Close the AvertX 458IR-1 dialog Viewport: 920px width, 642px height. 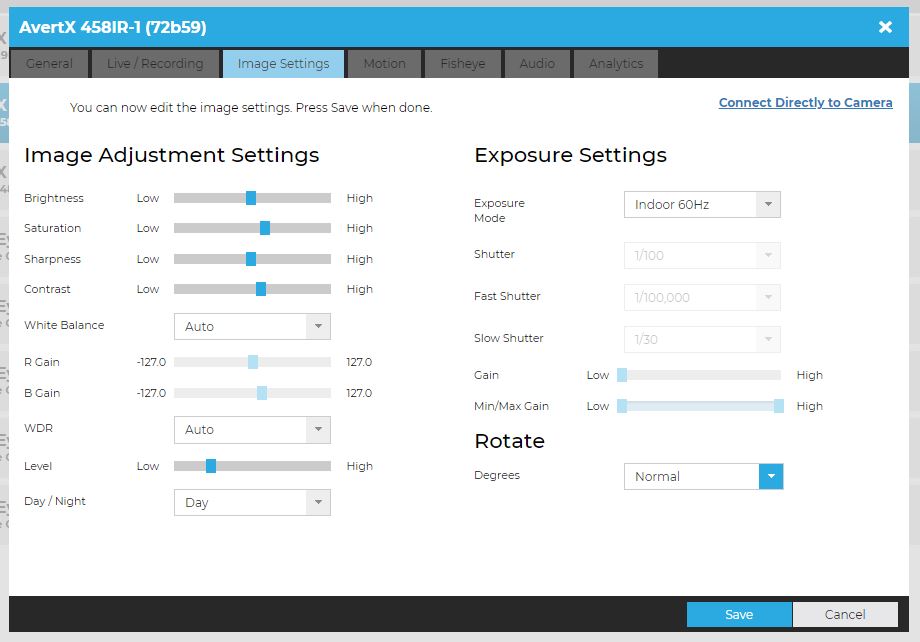pyautogui.click(x=885, y=27)
